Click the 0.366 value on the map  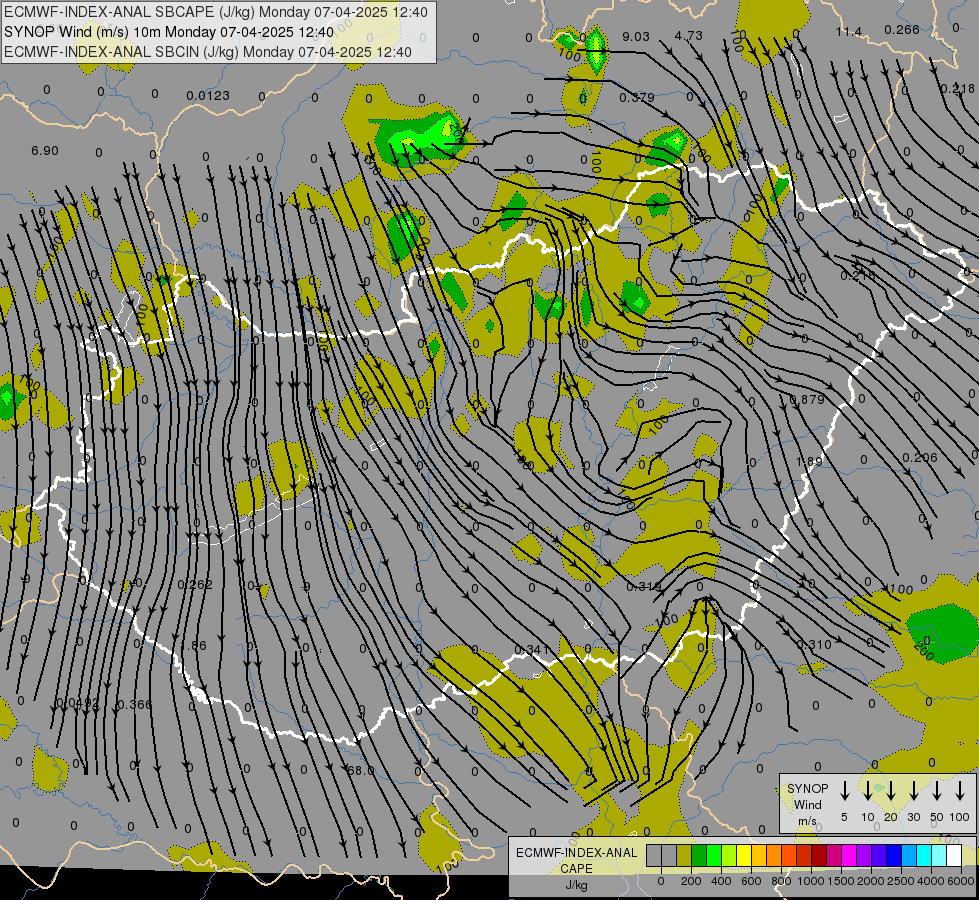[134, 705]
